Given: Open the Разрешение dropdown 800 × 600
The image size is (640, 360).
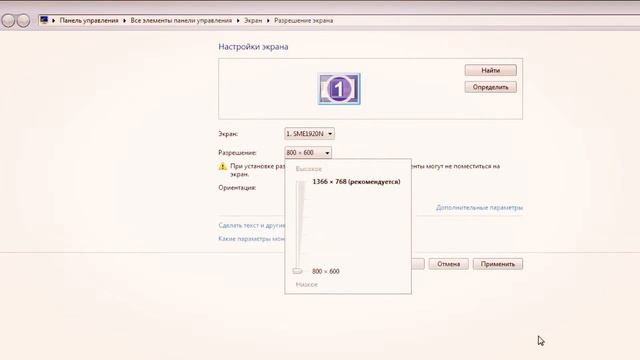Looking at the screenshot, I should tap(308, 153).
